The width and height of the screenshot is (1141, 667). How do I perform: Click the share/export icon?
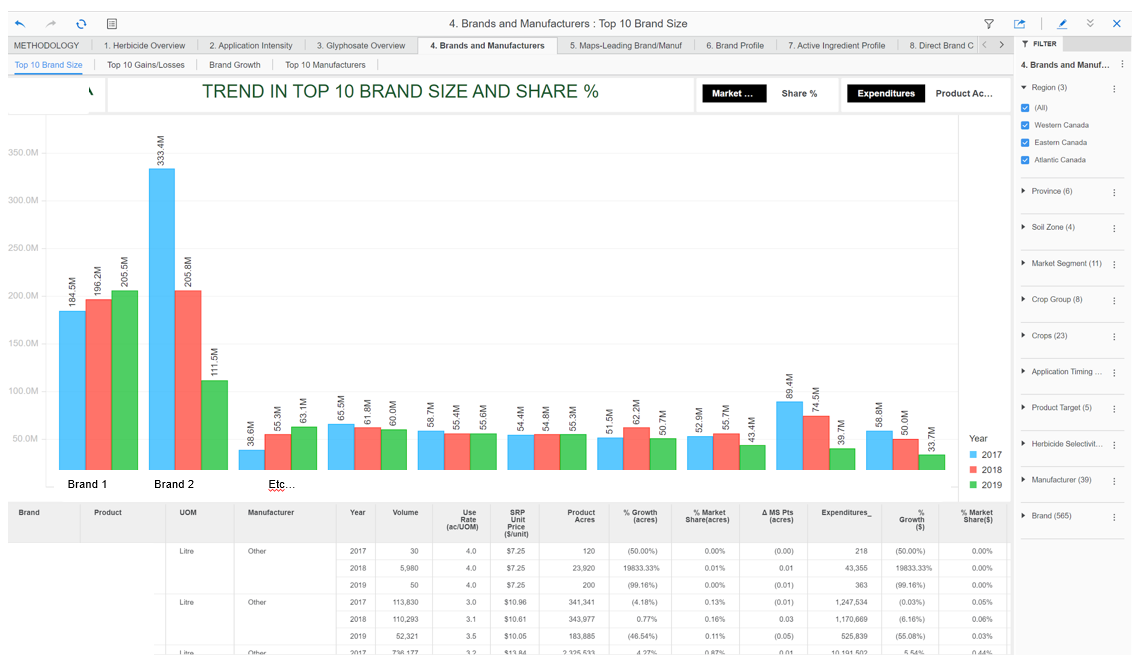[x=1019, y=24]
